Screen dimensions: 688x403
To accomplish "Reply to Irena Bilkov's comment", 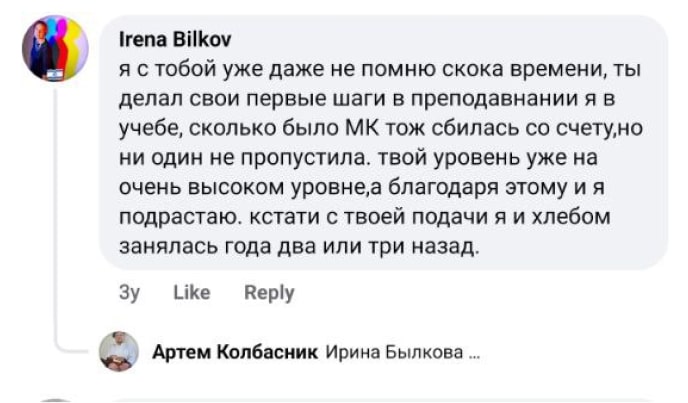I will coord(269,293).
